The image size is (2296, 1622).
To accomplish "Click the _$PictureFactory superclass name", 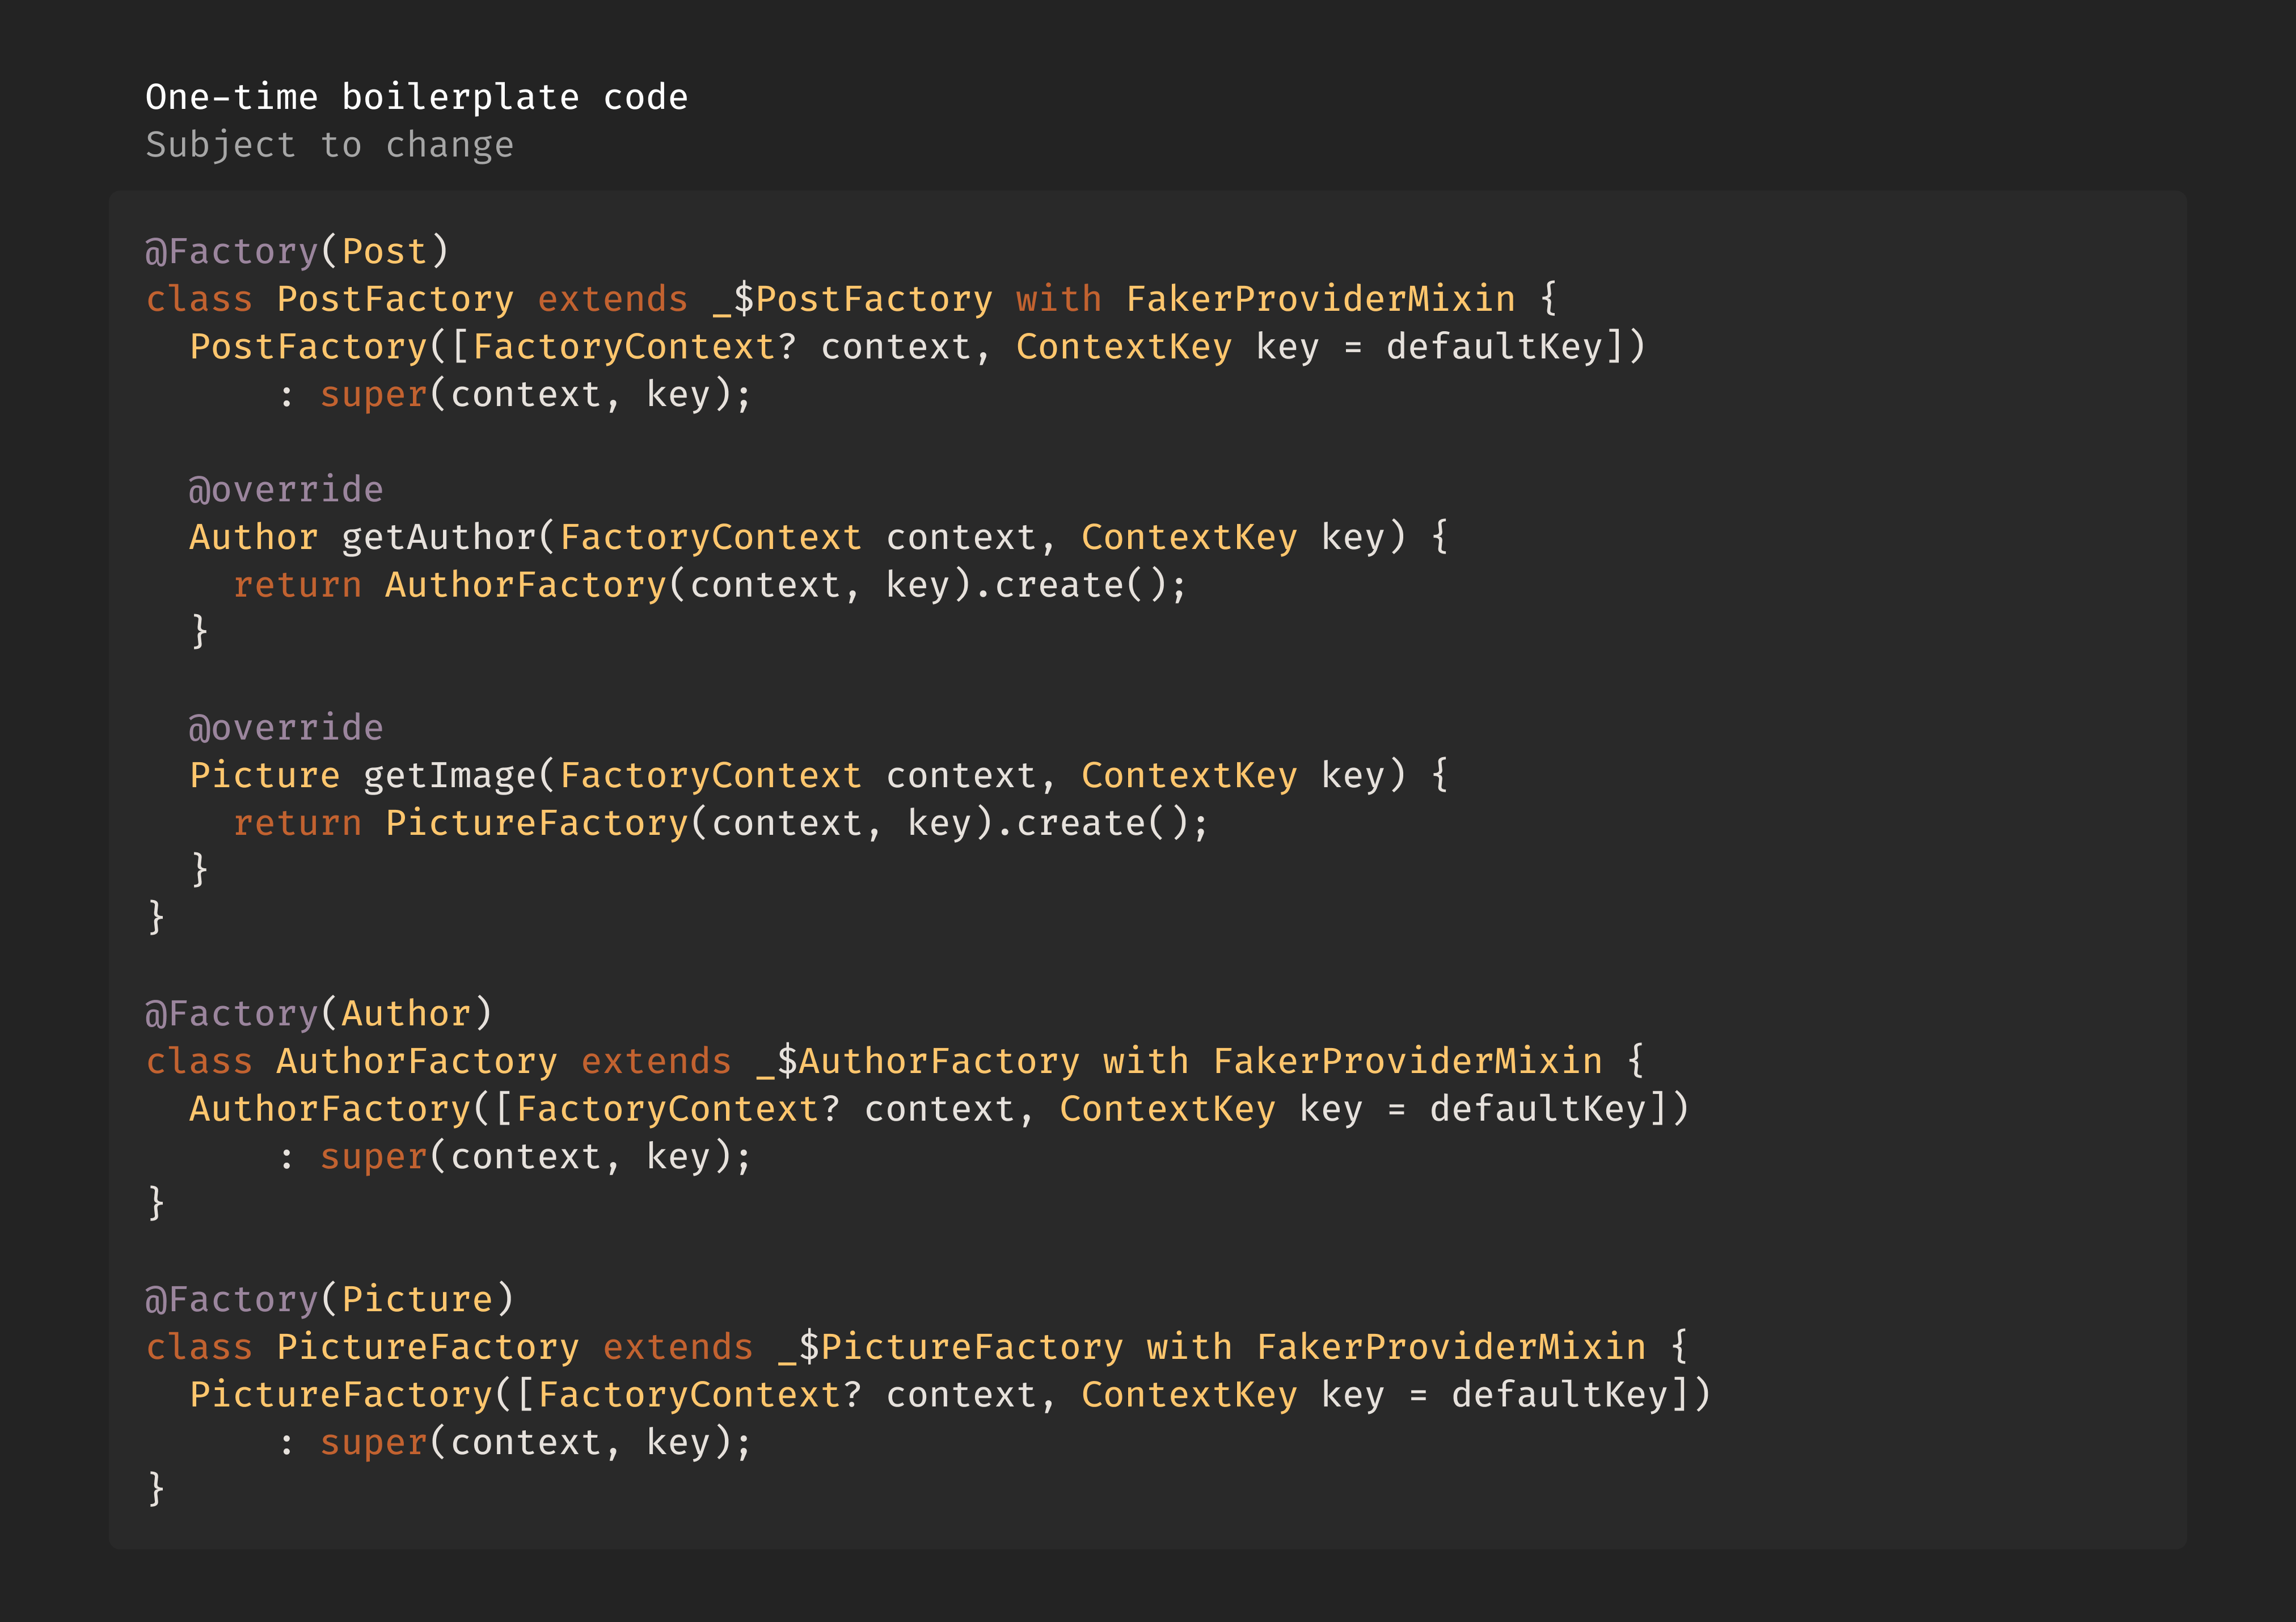I will point(950,1347).
